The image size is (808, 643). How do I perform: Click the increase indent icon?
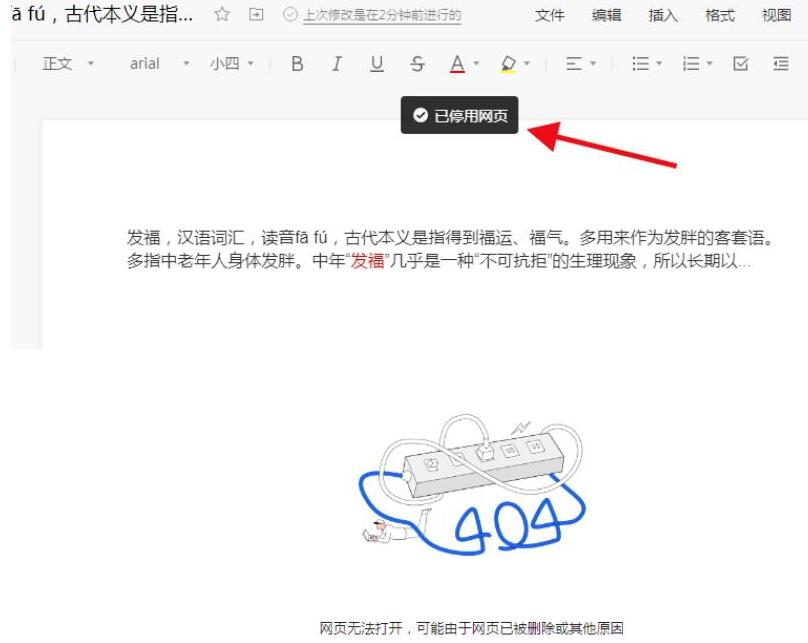coord(781,63)
